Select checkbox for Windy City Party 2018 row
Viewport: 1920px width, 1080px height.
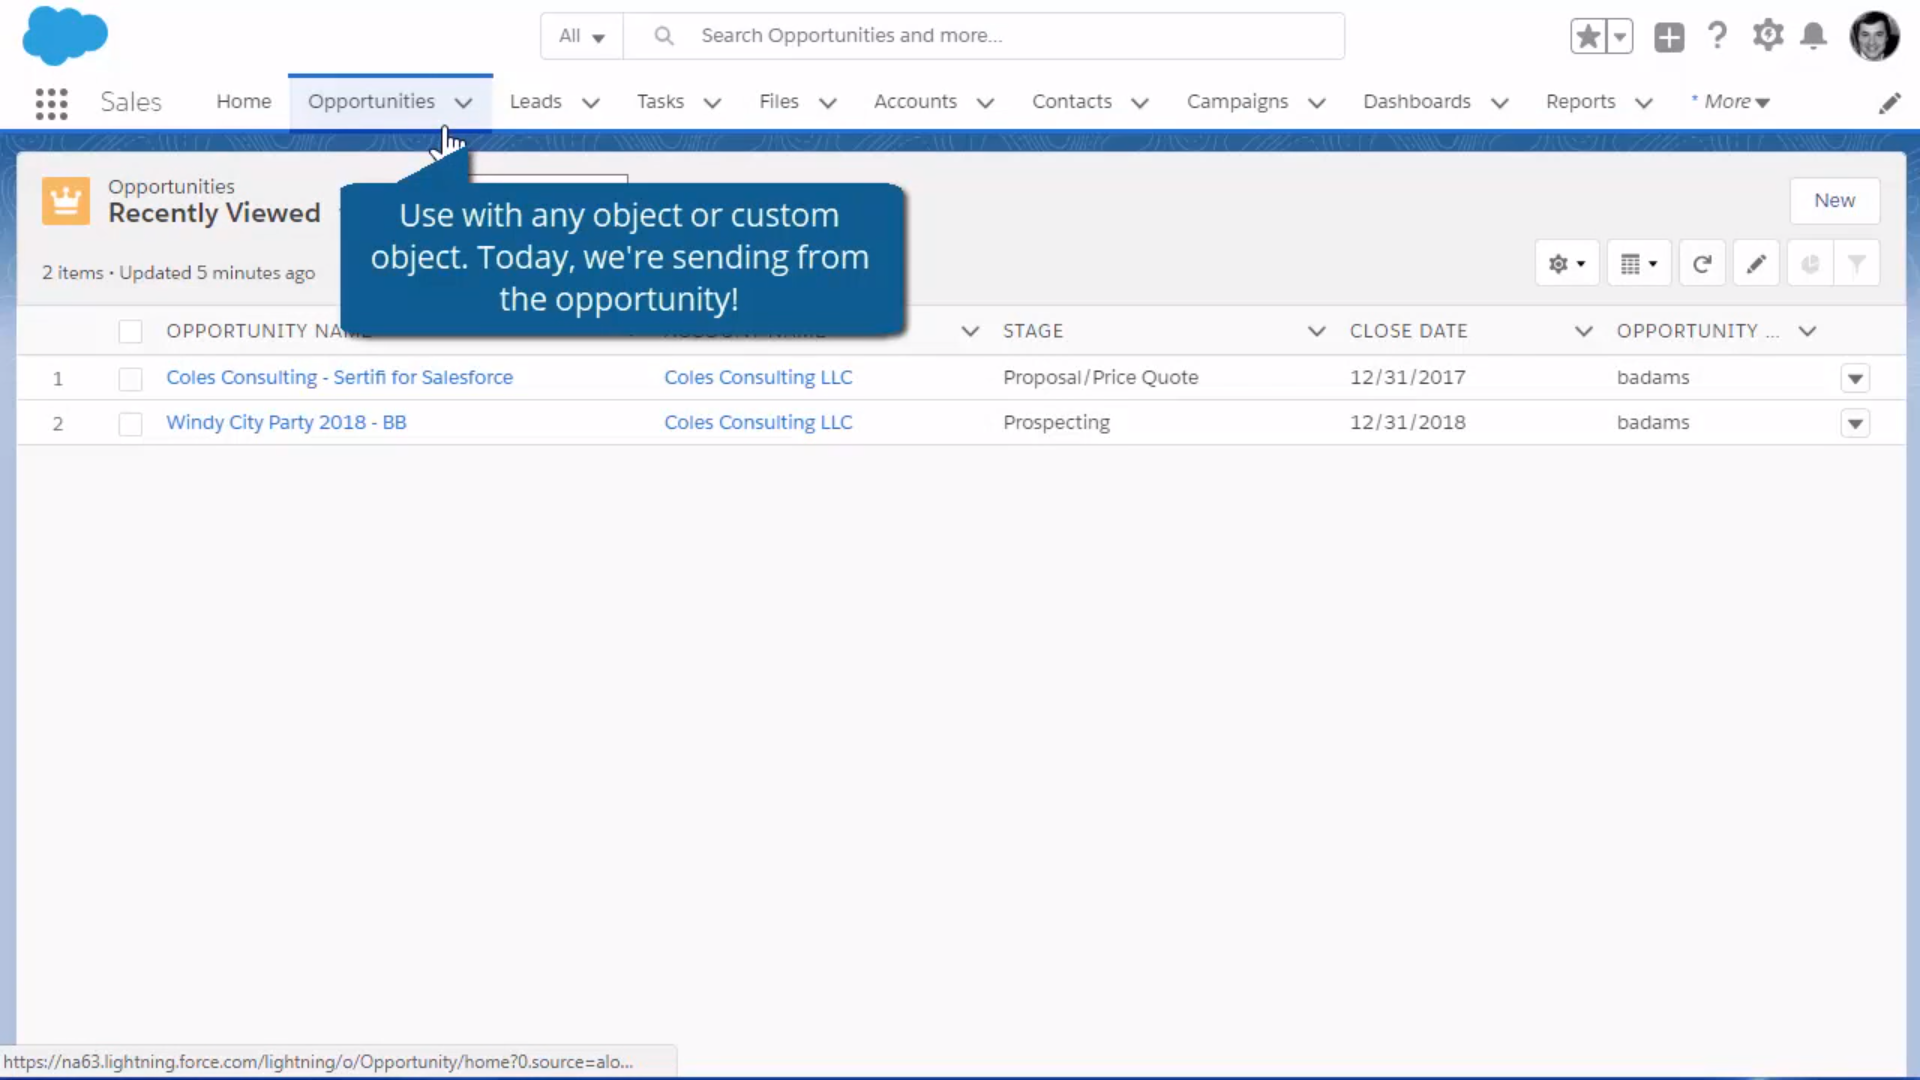click(130, 423)
